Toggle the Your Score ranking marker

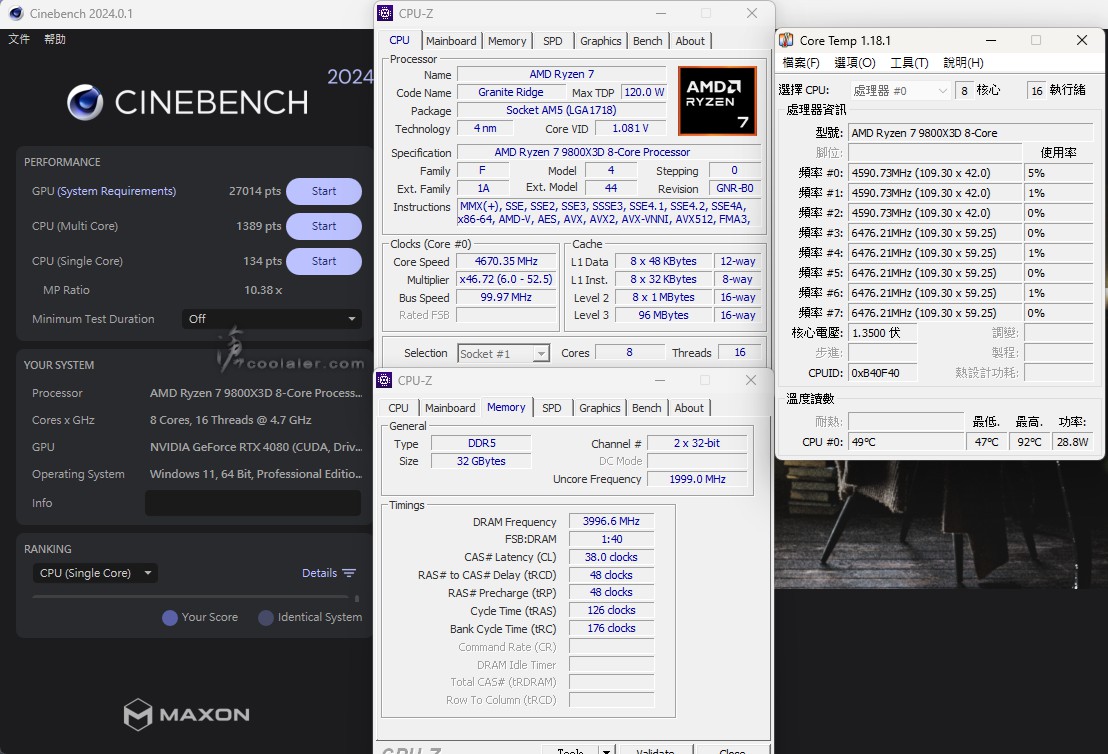click(x=170, y=618)
